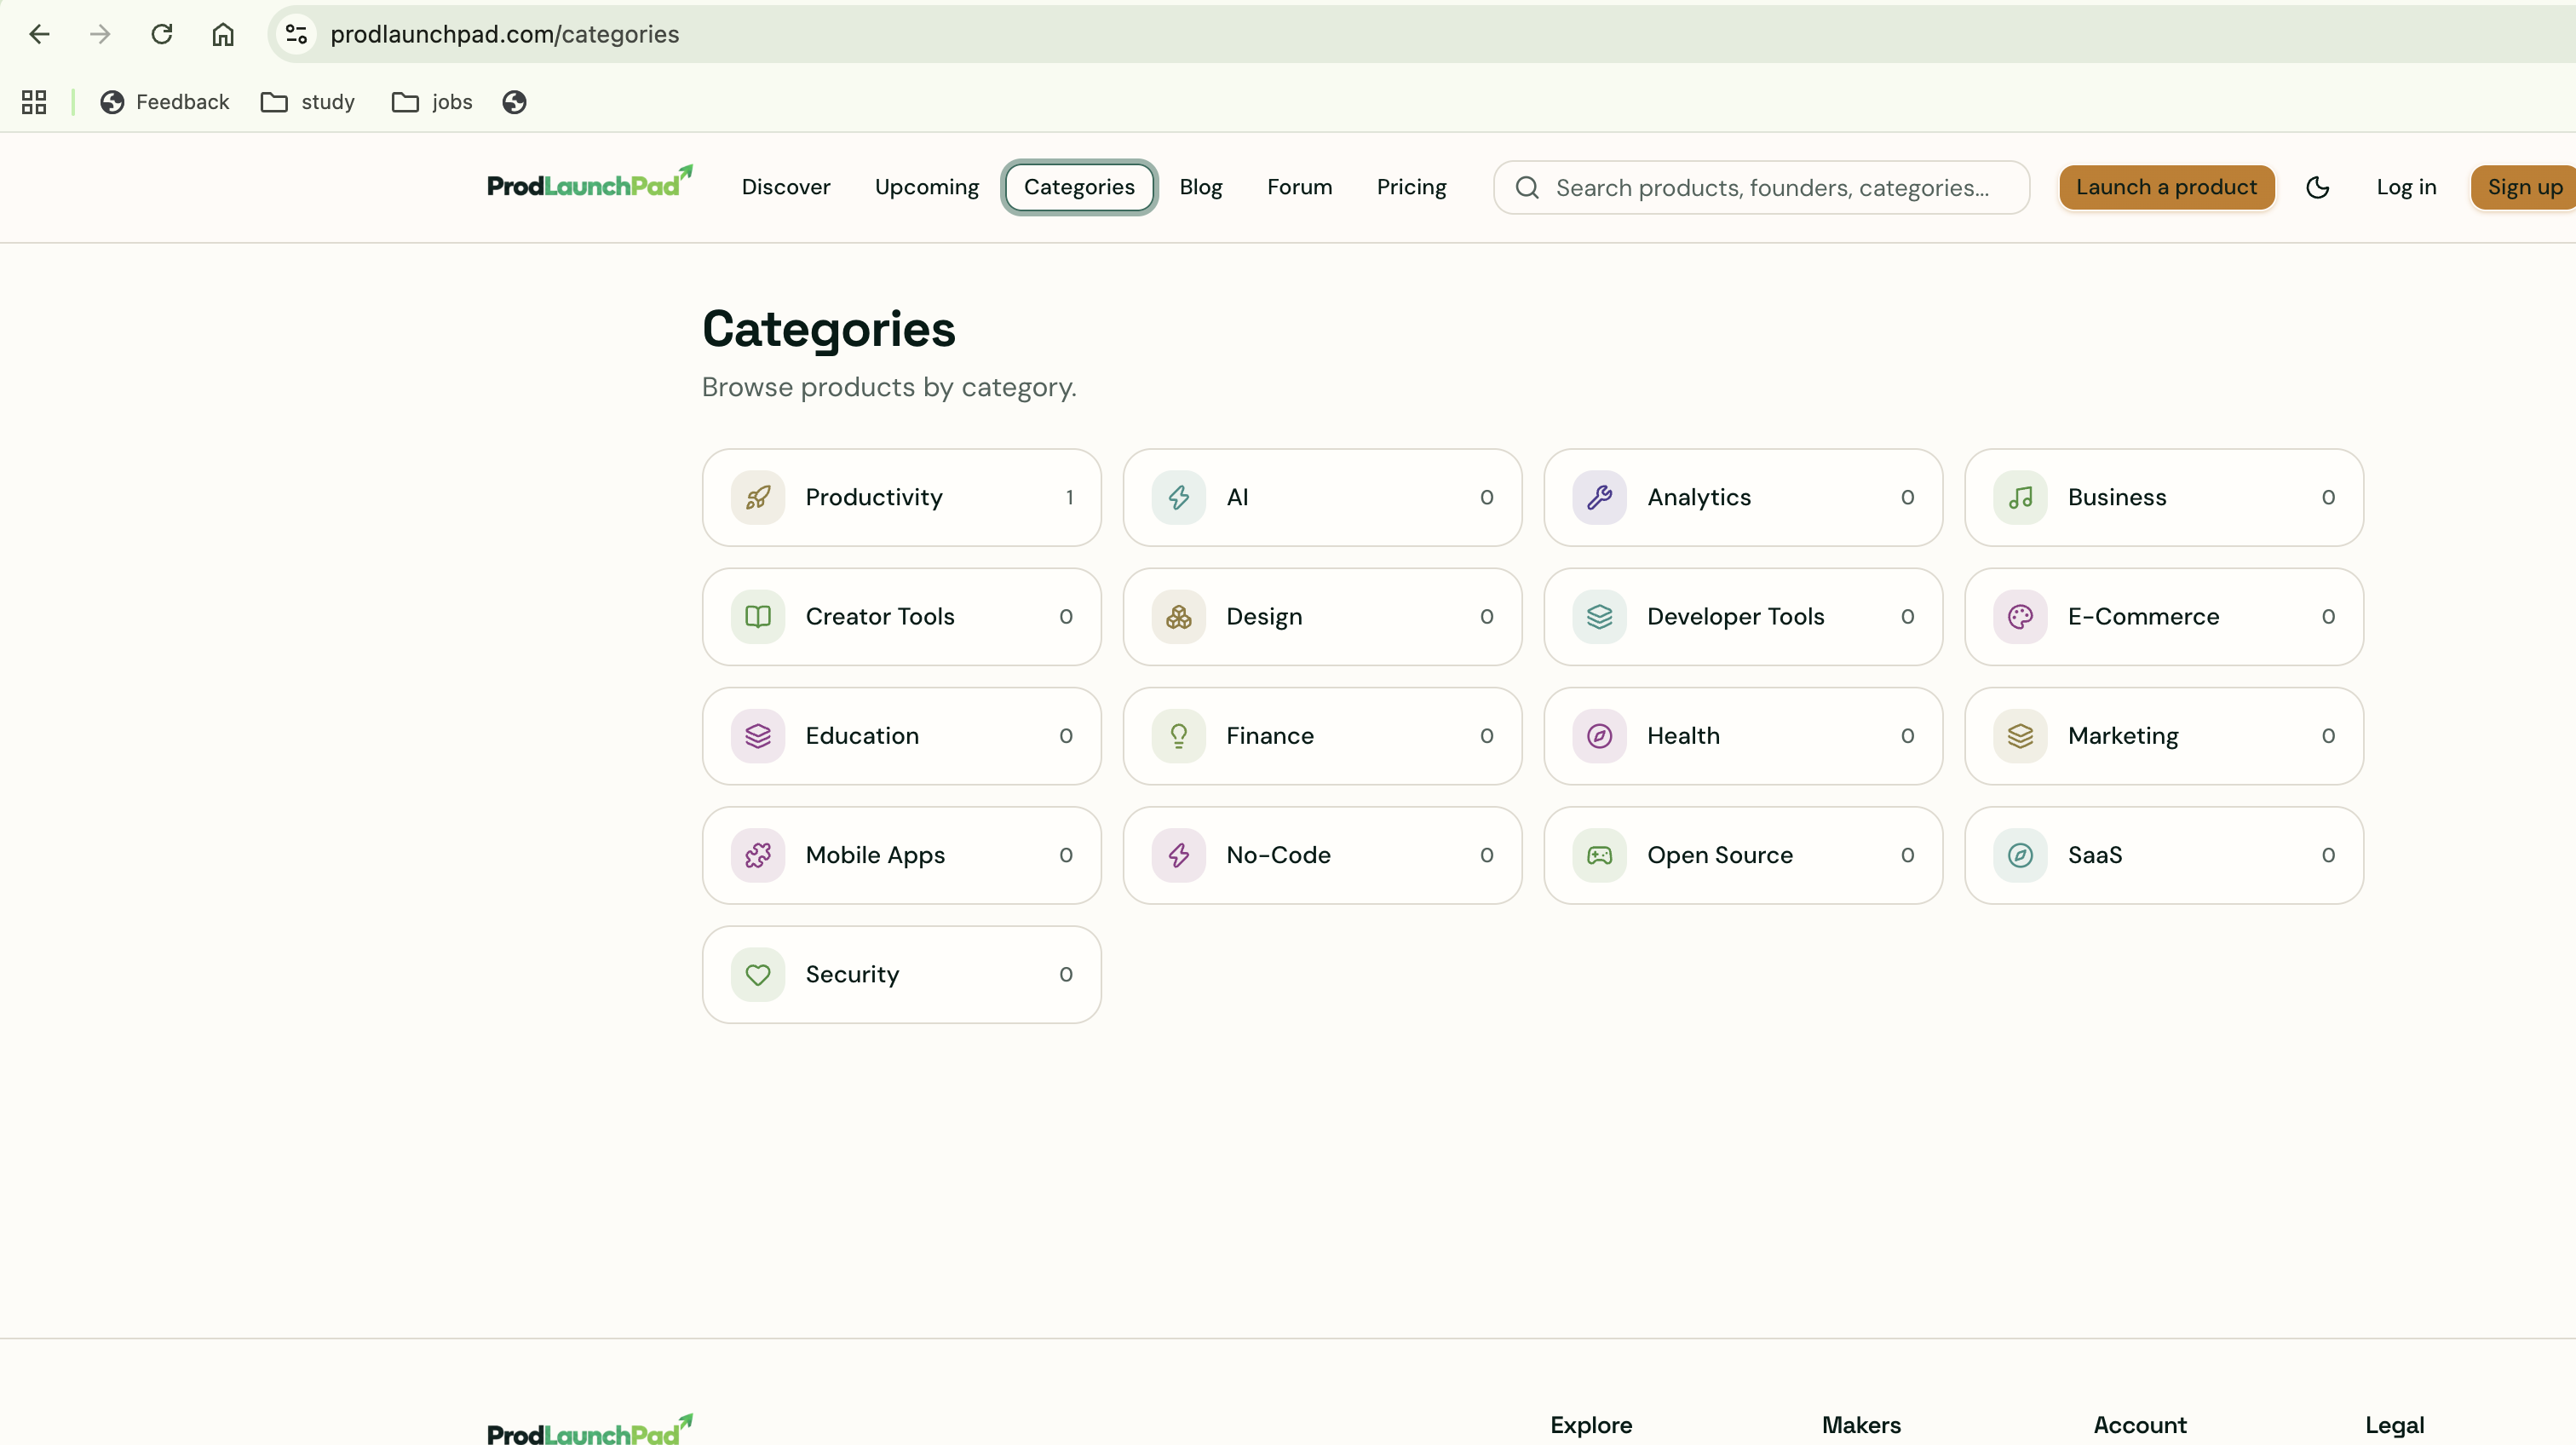Open the Discover nav item
Screen dimensions: 2576x1445
(786, 187)
